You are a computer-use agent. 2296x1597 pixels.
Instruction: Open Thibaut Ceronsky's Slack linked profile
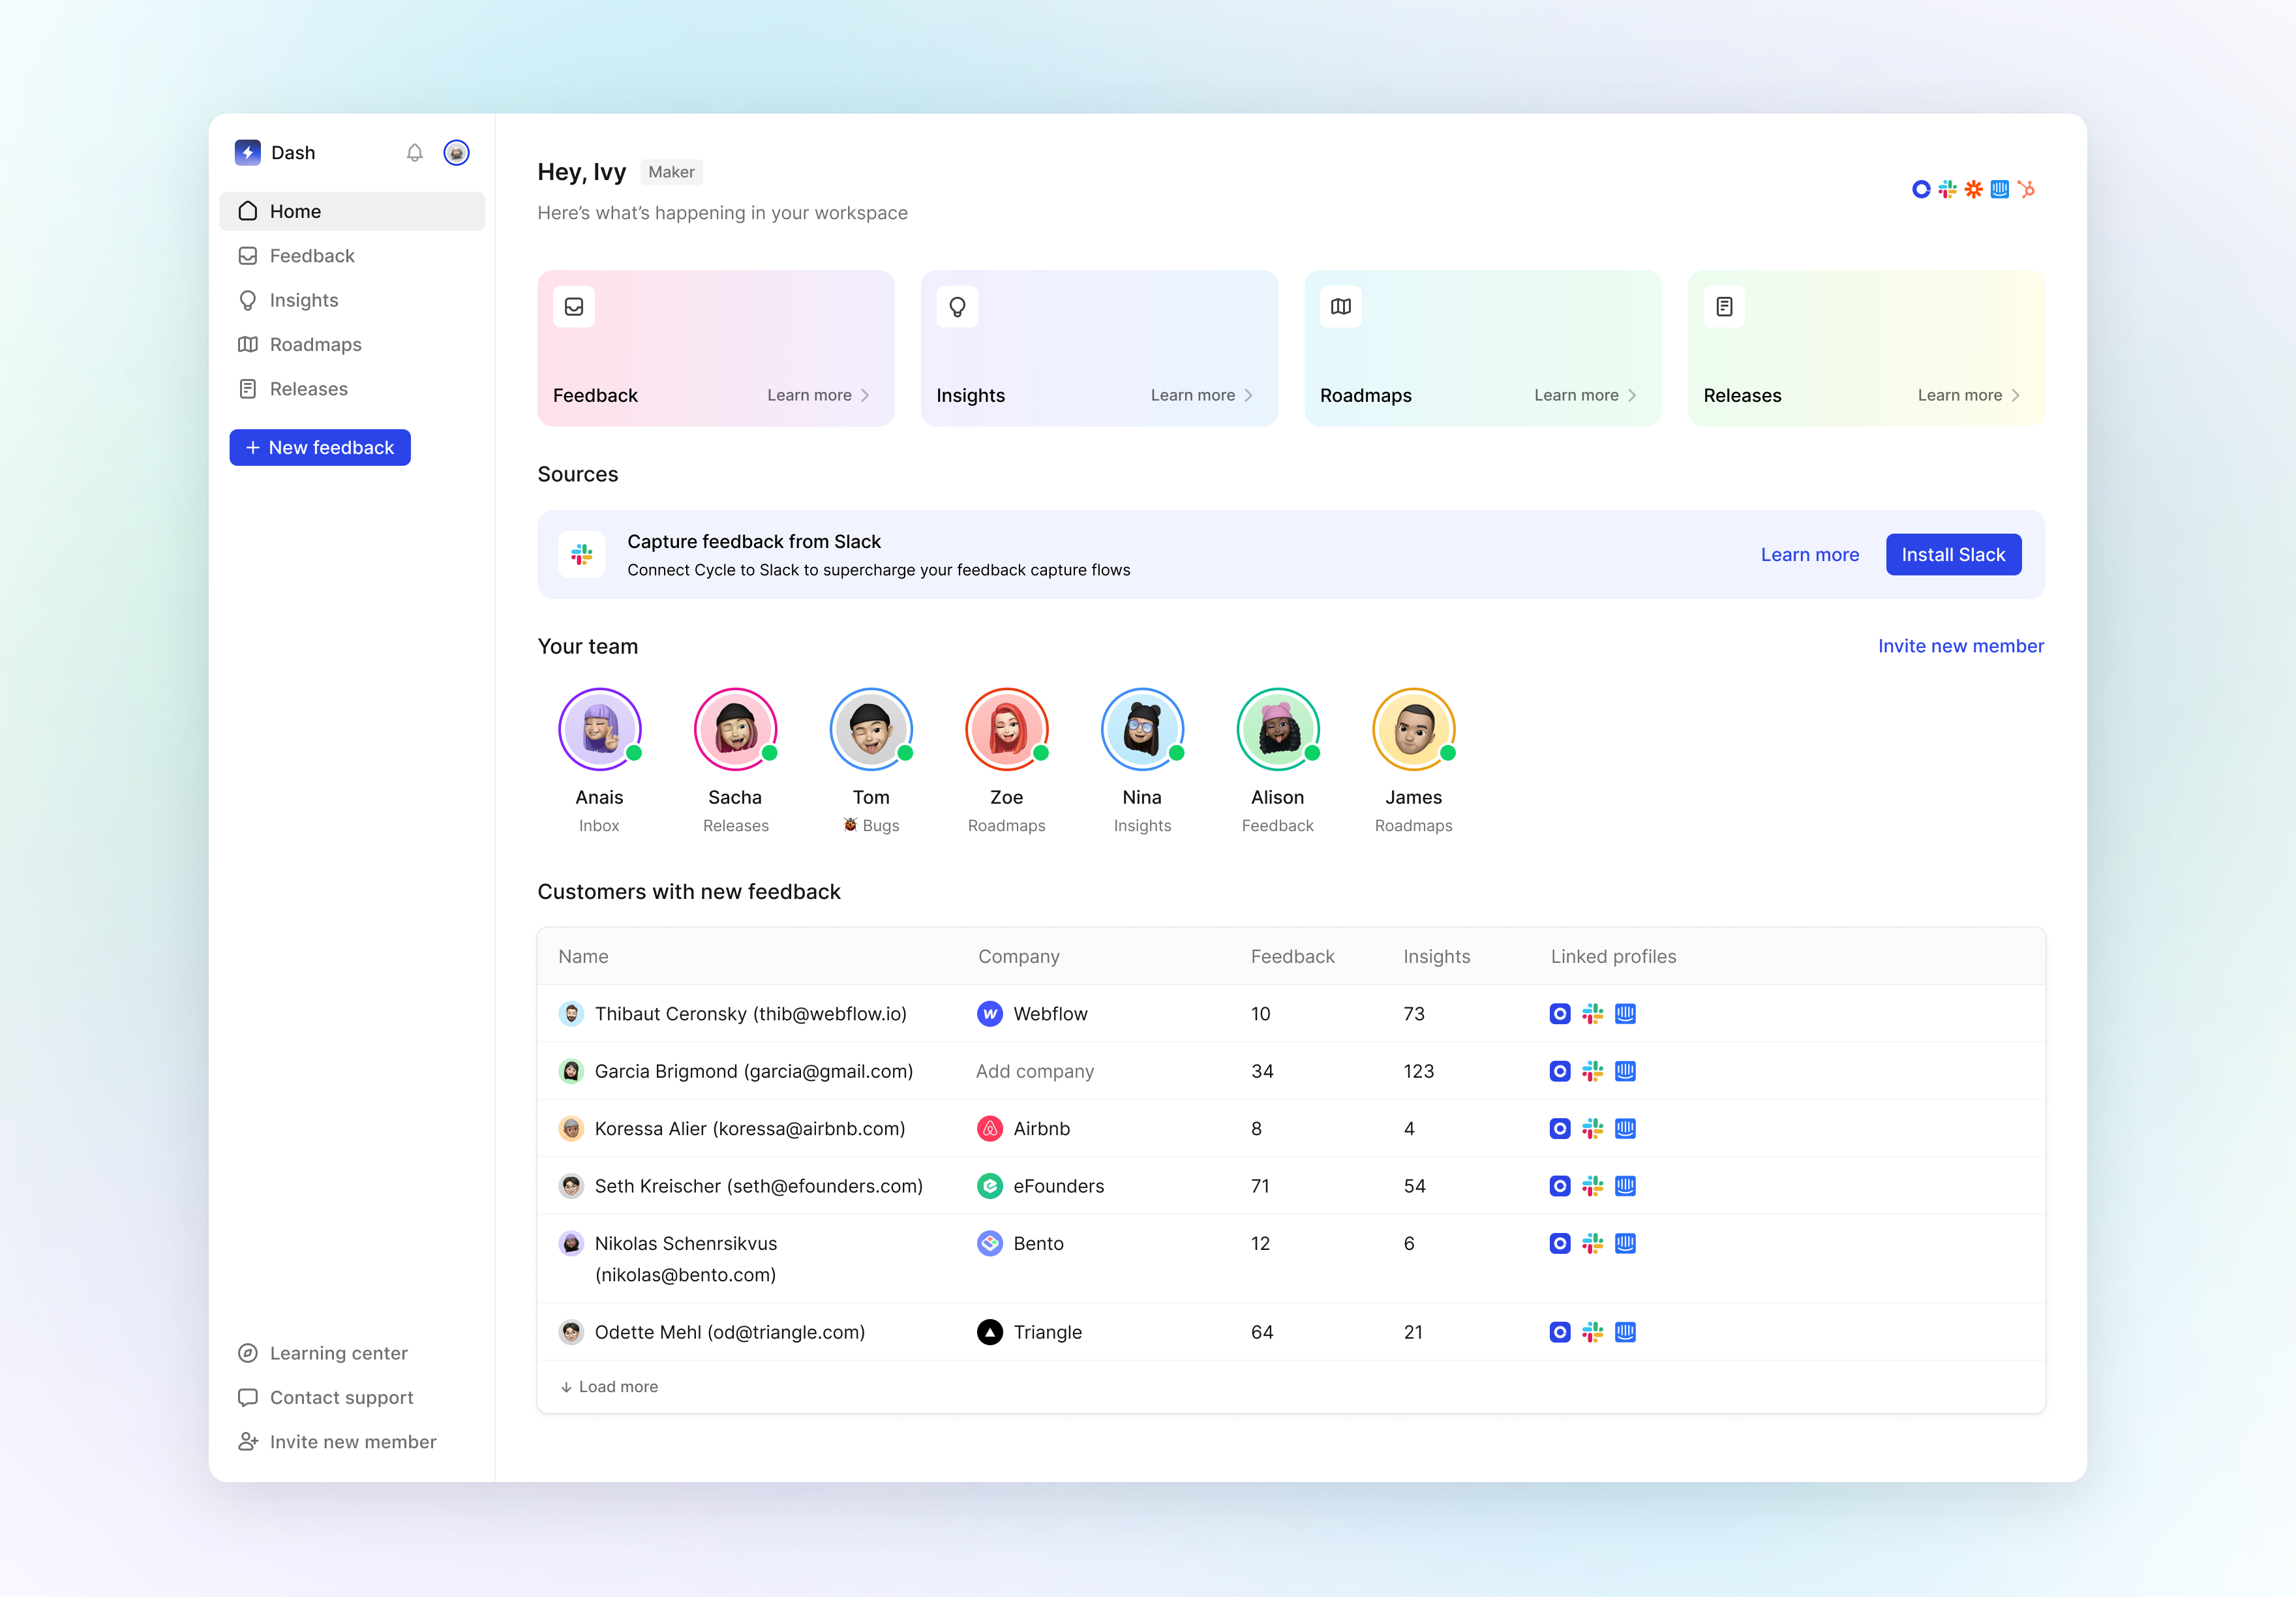[x=1592, y=1014]
